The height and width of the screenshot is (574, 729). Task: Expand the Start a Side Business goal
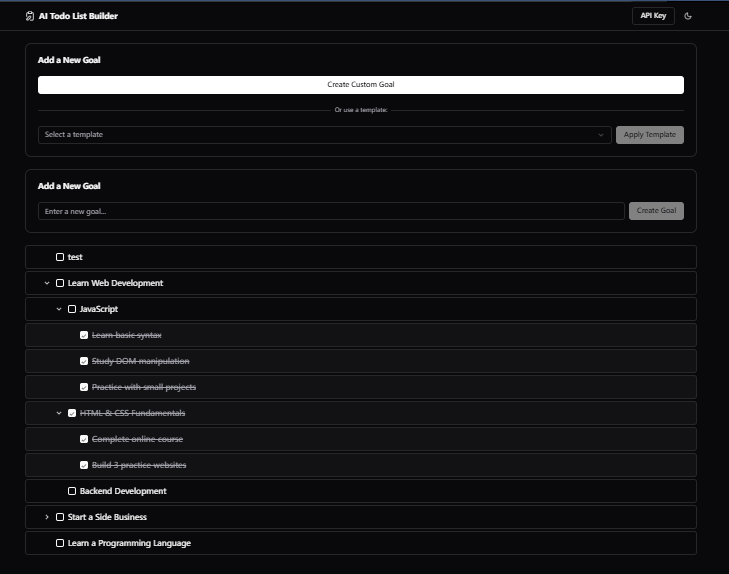[x=47, y=517]
